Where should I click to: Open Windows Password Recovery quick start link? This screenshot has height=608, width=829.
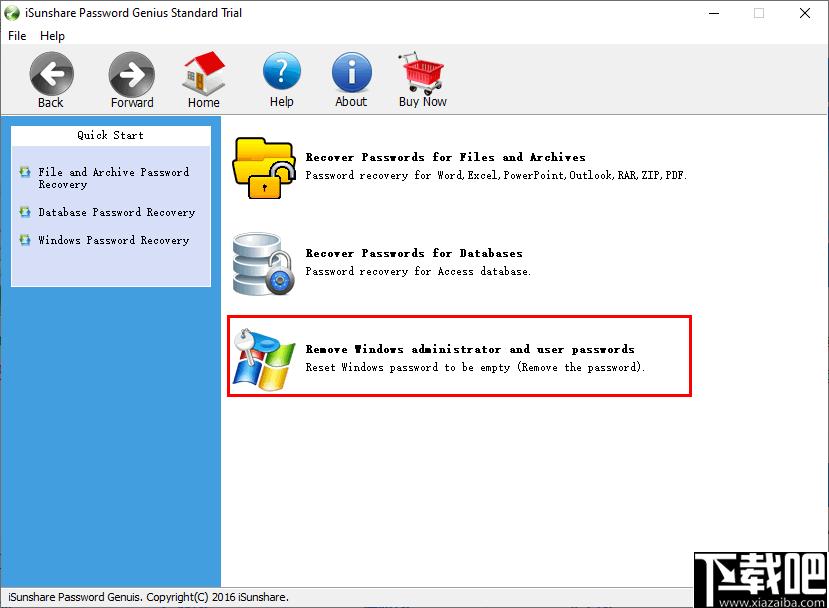click(114, 240)
